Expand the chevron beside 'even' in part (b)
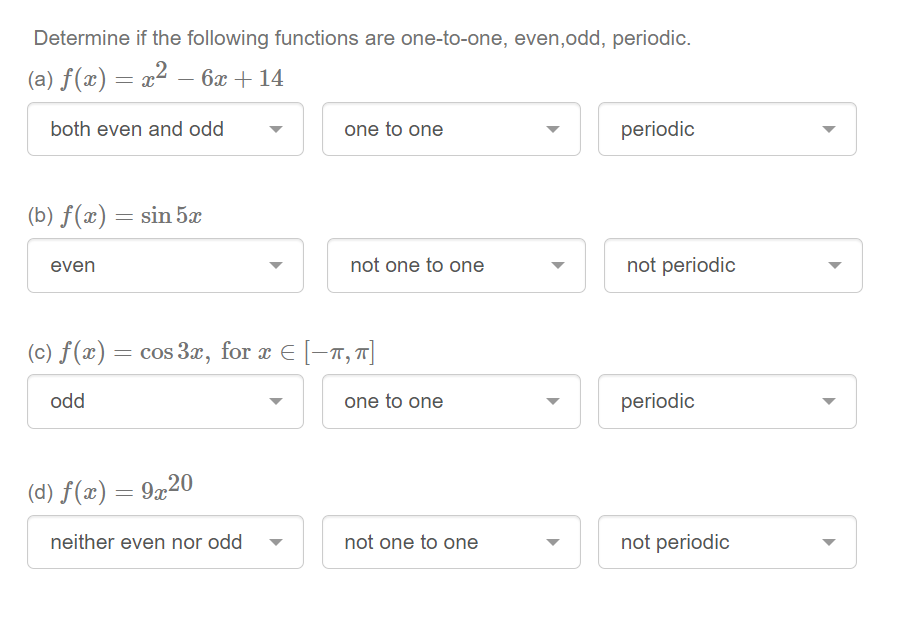913x617 pixels. pyautogui.click(x=278, y=265)
